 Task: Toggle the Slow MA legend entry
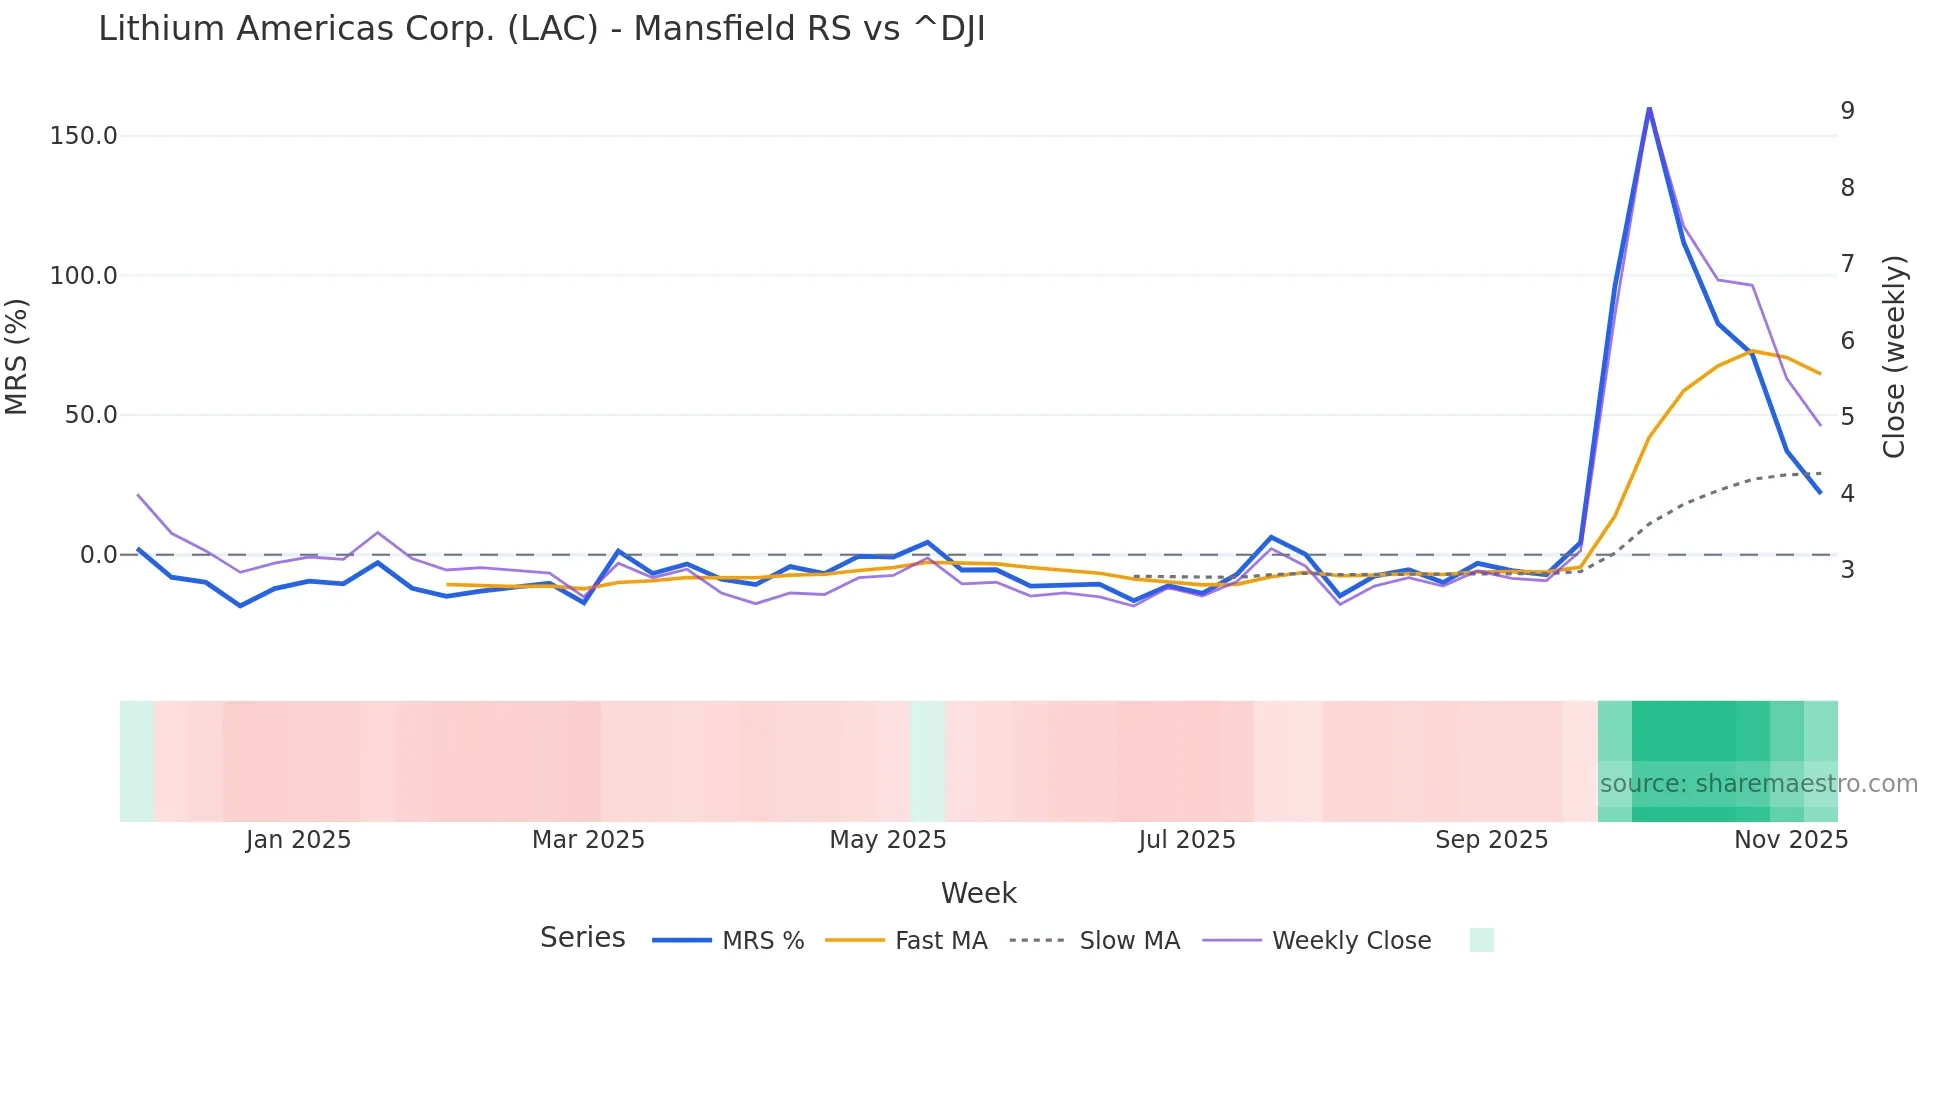(x=1095, y=940)
